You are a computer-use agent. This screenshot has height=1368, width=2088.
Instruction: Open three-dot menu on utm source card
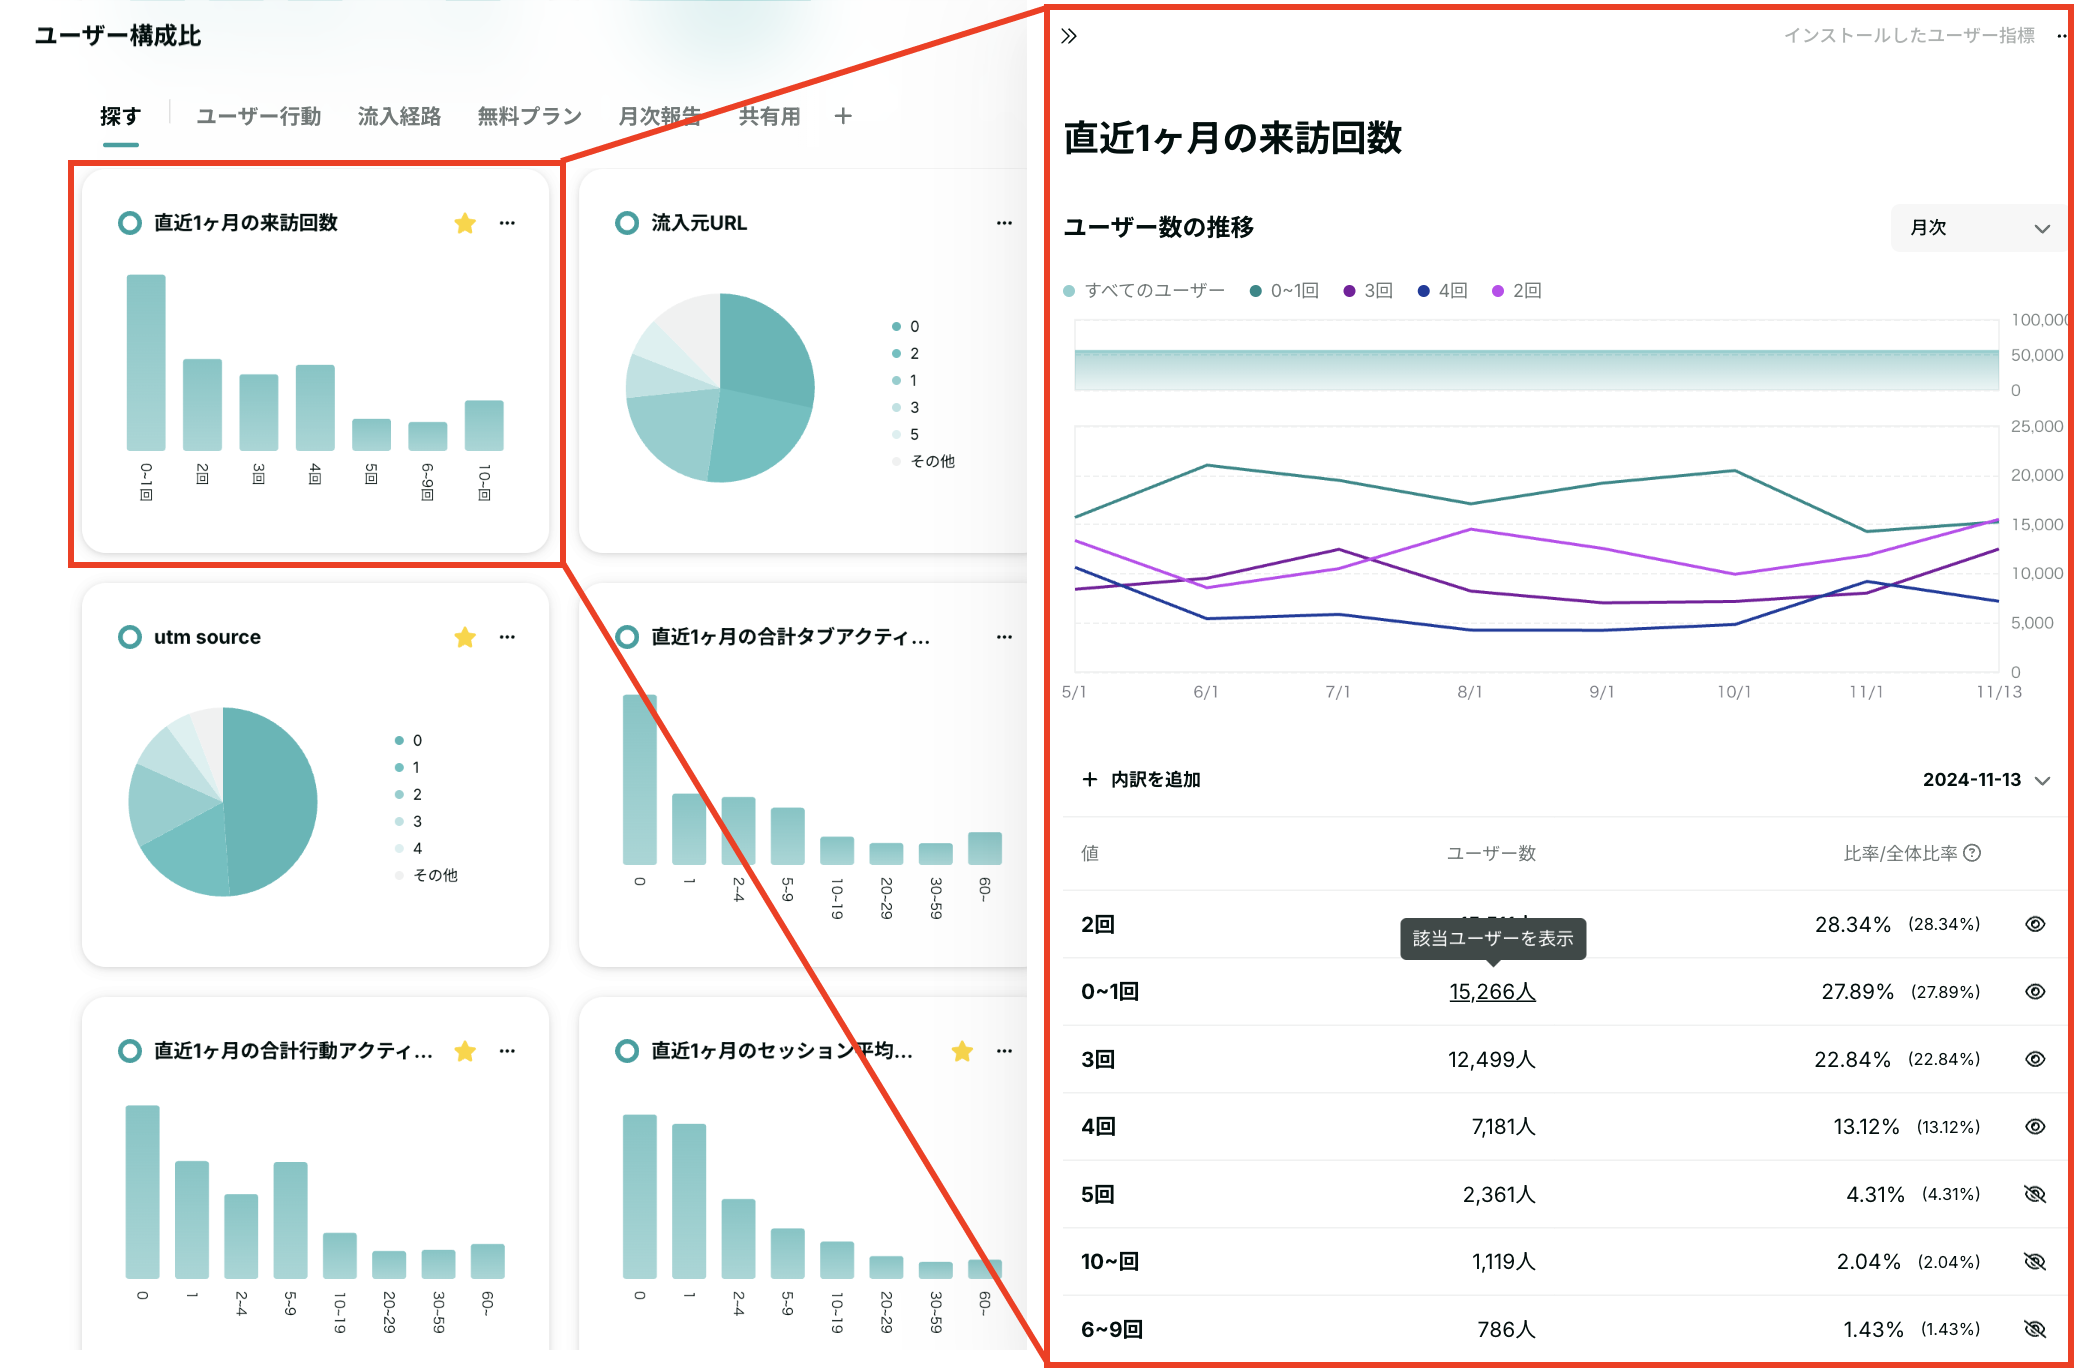coord(507,637)
